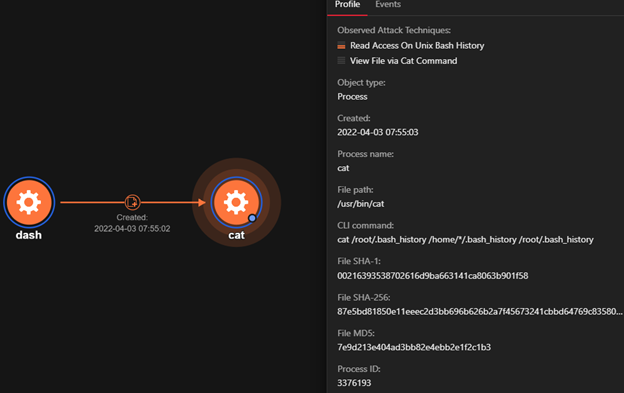624x393 pixels.
Task: Select the cat process node
Action: (236, 202)
